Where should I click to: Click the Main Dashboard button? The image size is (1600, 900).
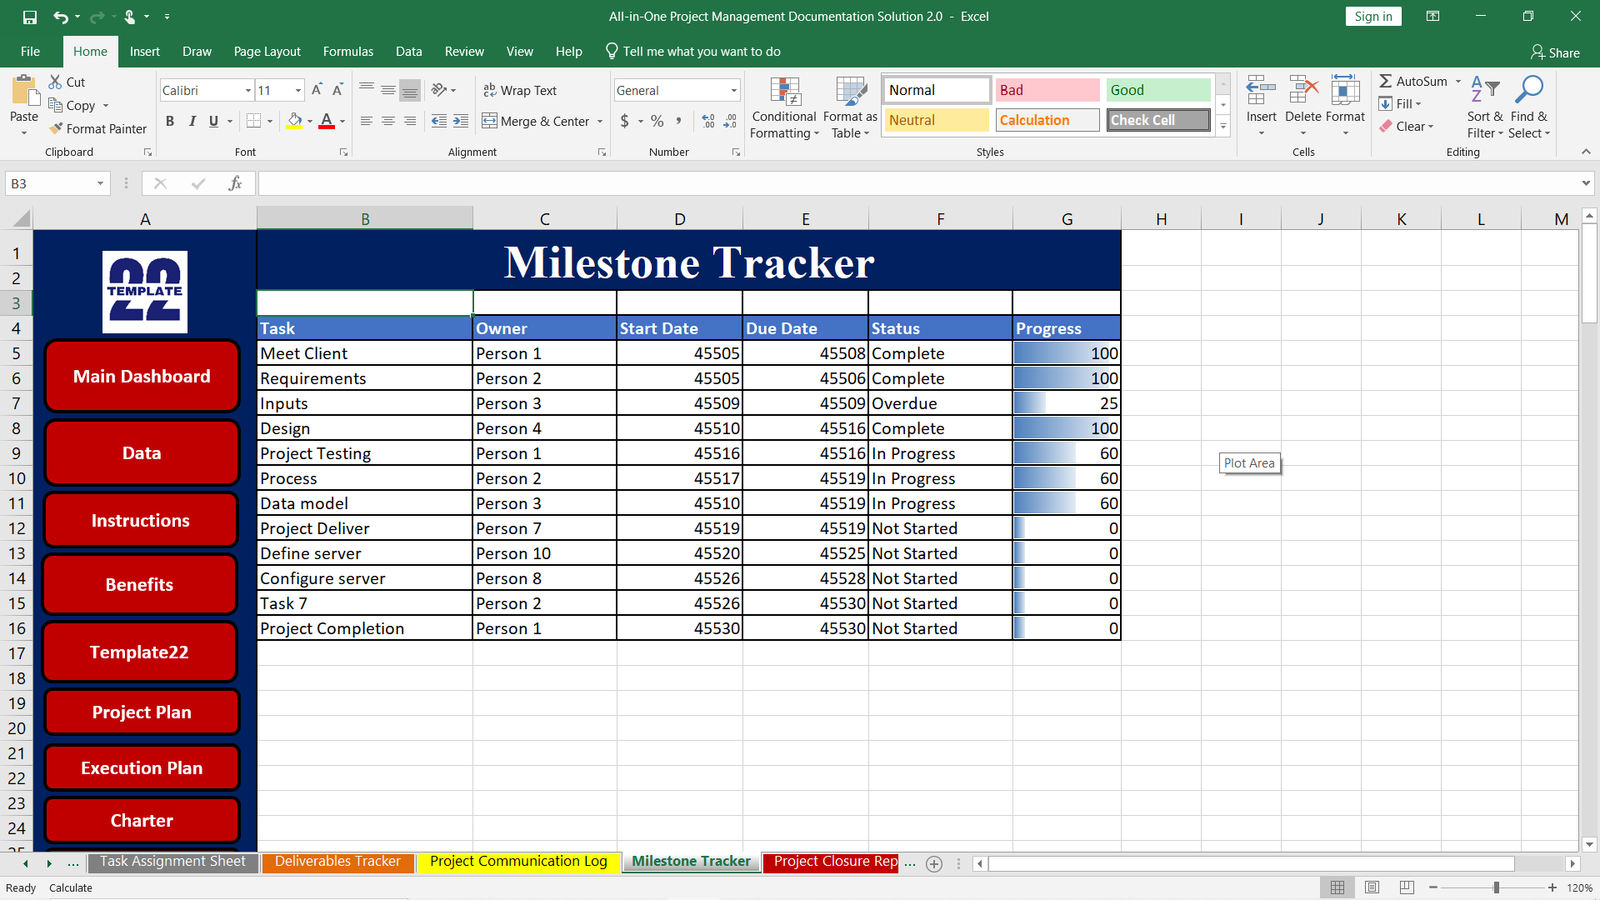coord(142,376)
